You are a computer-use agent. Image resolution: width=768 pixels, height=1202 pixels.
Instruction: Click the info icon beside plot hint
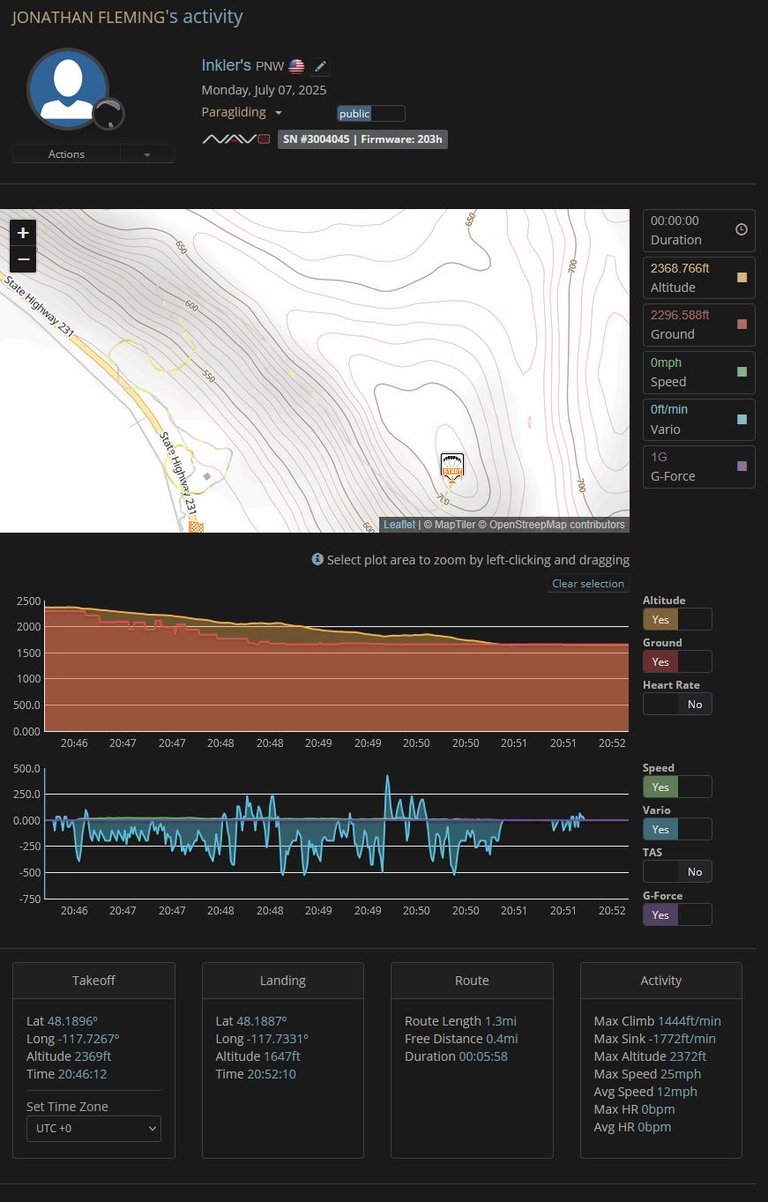317,560
